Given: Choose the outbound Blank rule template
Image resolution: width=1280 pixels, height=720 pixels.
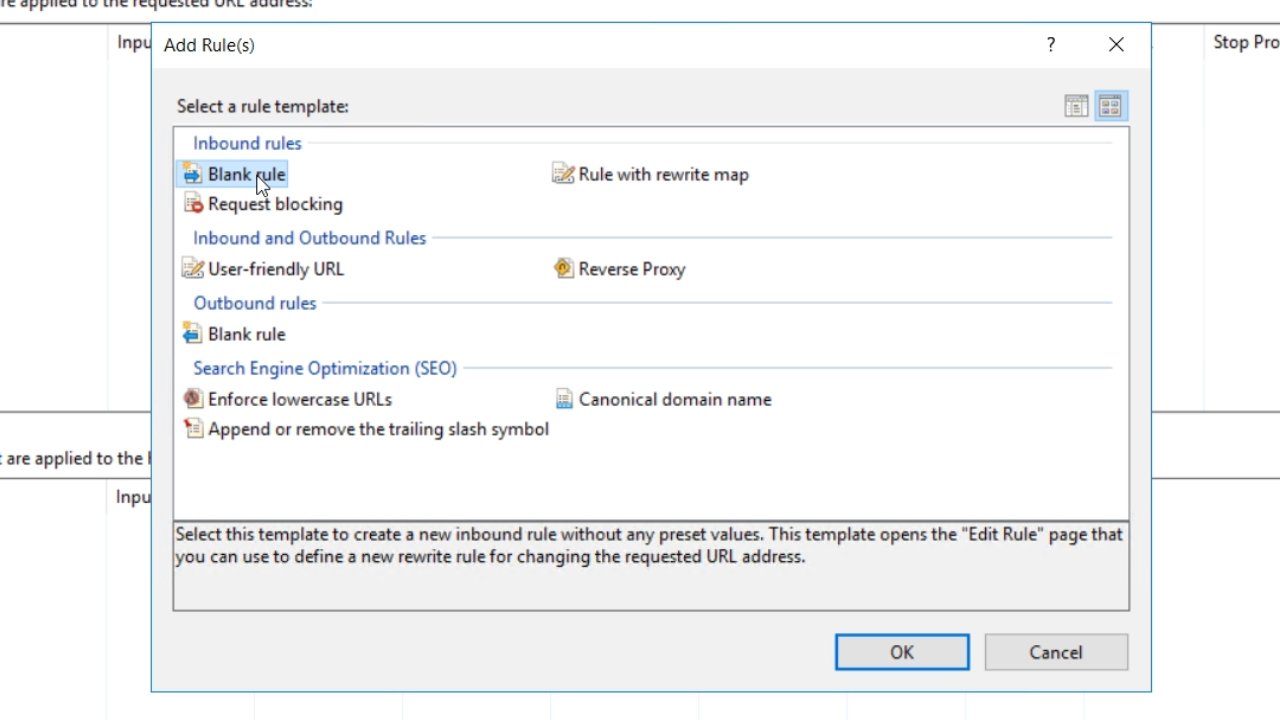Looking at the screenshot, I should pos(246,335).
